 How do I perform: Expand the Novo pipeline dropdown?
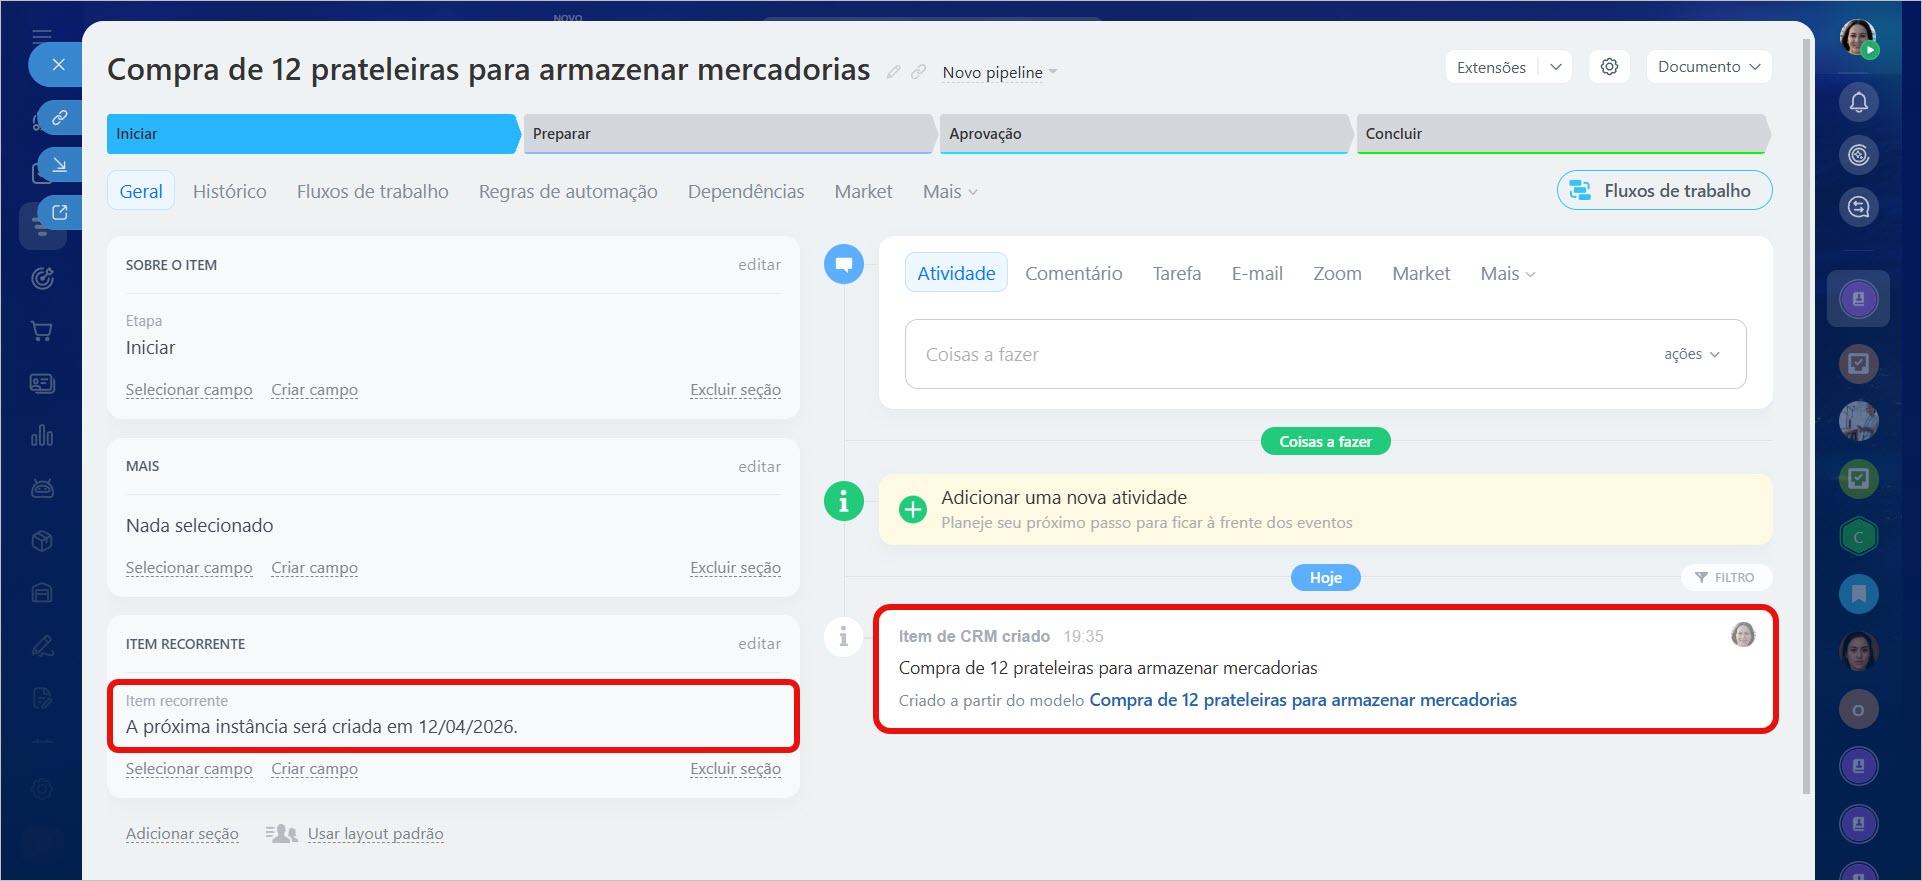[999, 73]
